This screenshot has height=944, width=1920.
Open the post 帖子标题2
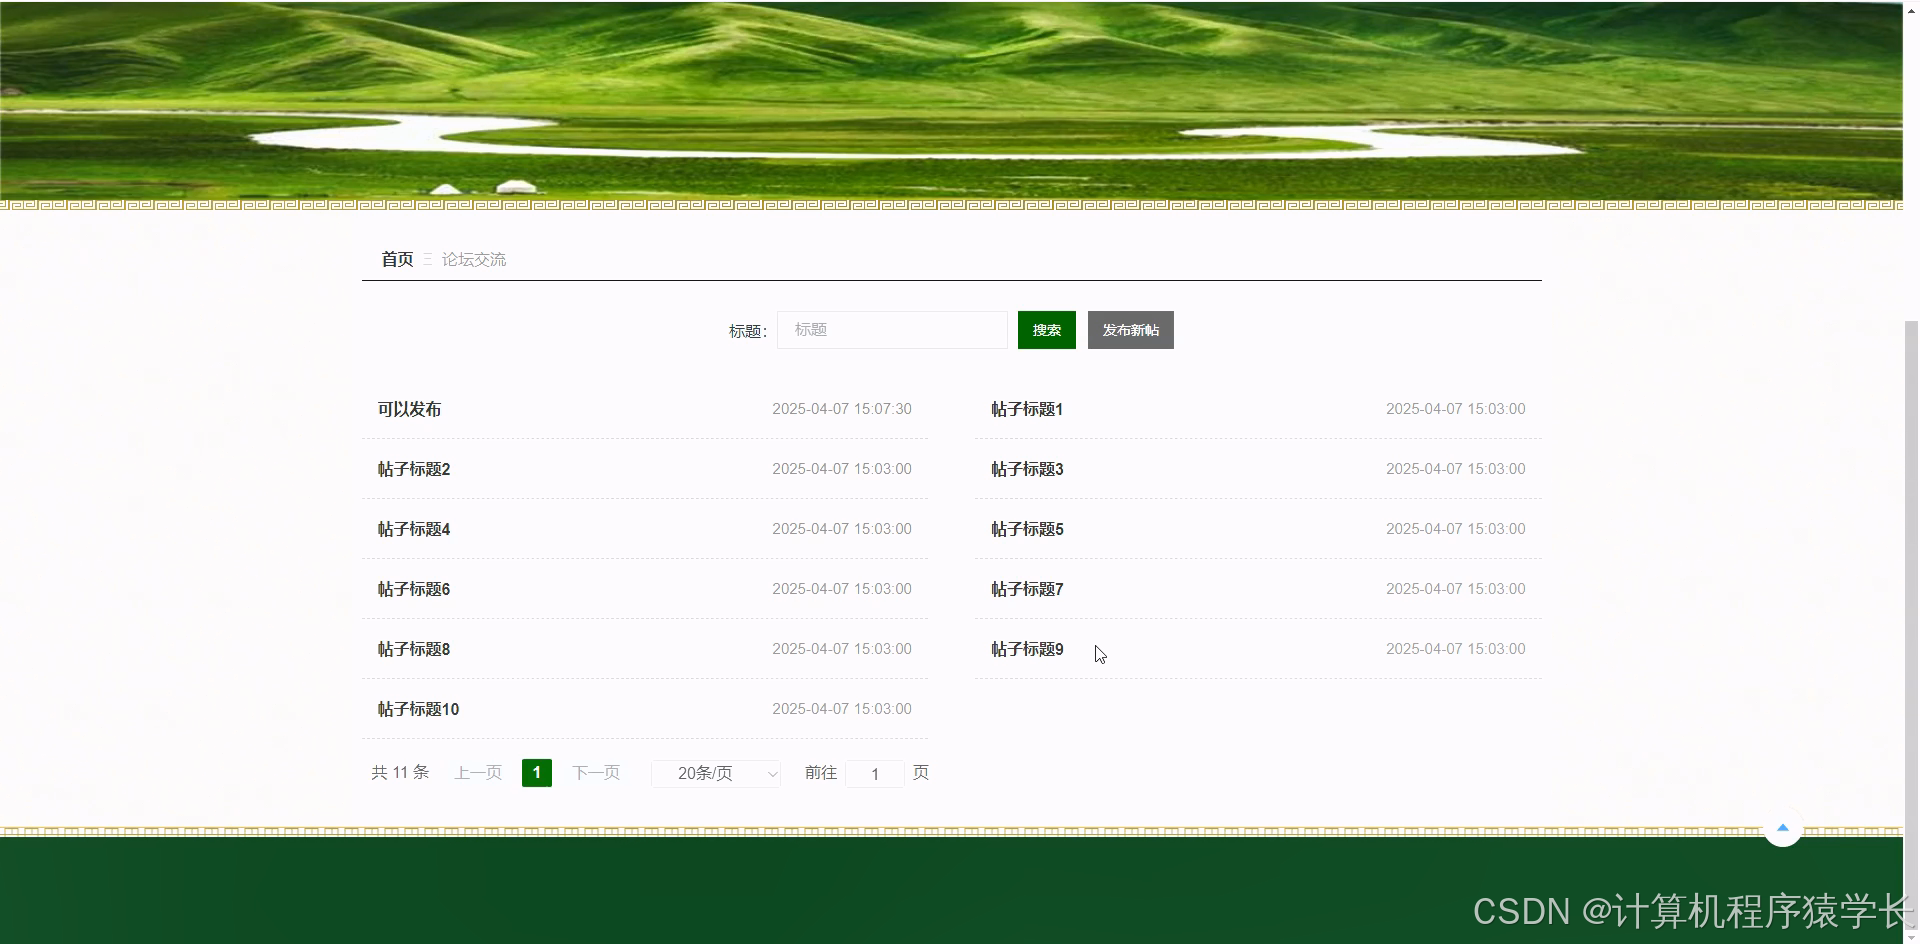pyautogui.click(x=413, y=469)
